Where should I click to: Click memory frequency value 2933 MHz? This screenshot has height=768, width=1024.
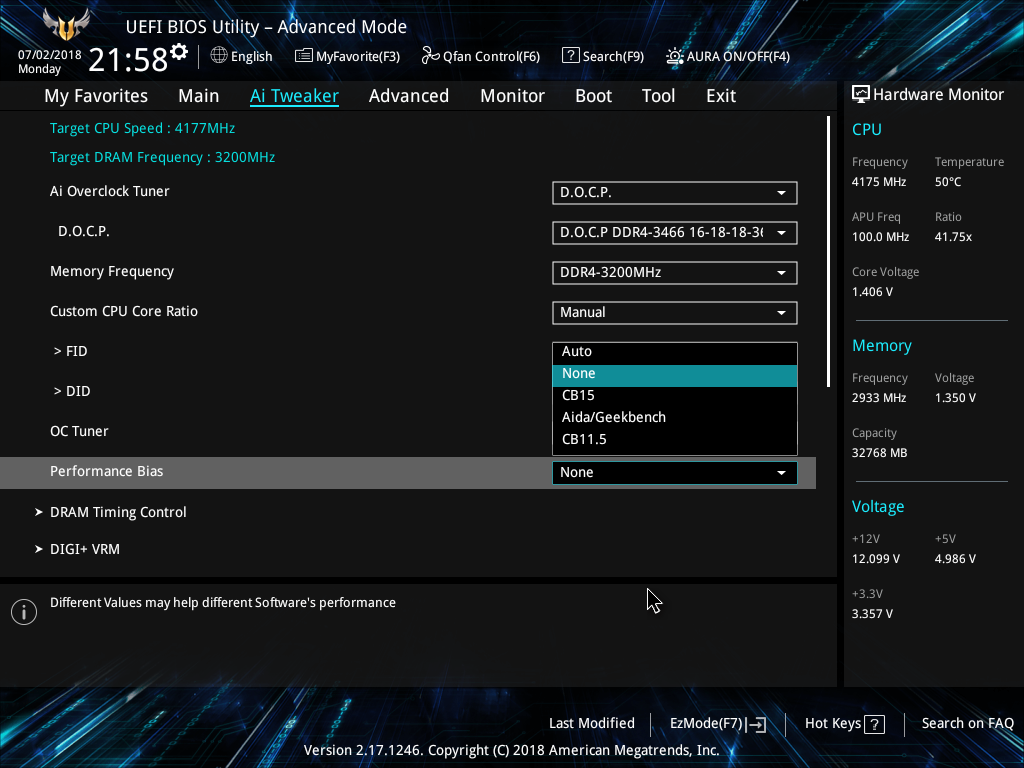(x=878, y=398)
